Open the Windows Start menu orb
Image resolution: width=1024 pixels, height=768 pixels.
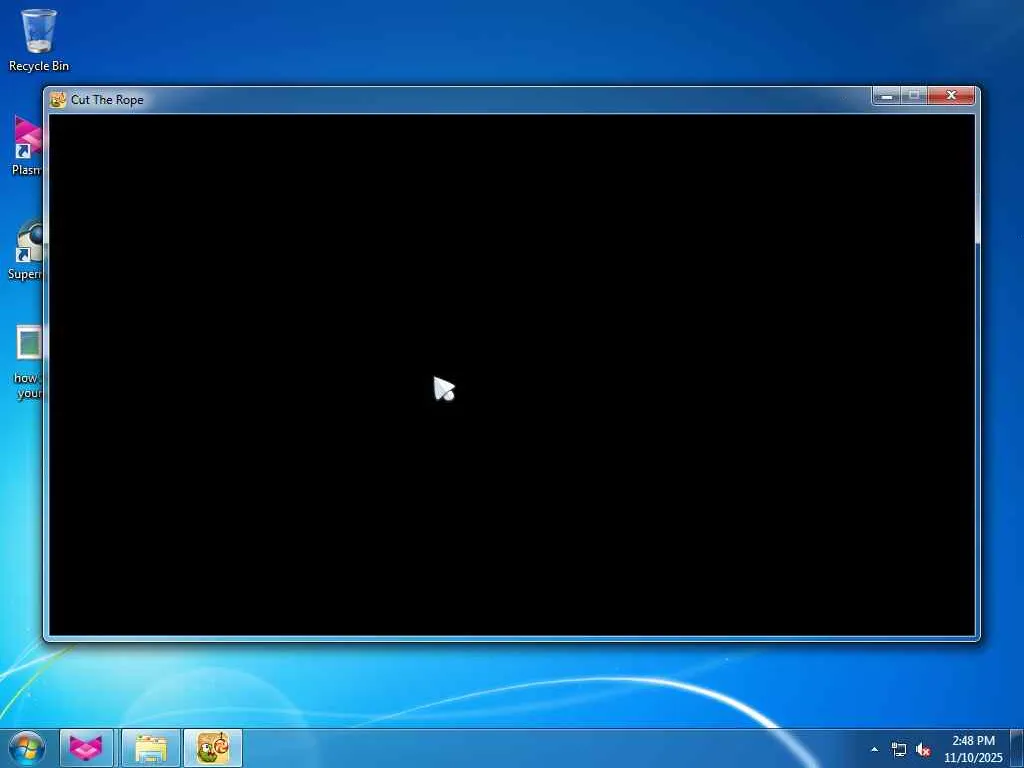point(27,748)
